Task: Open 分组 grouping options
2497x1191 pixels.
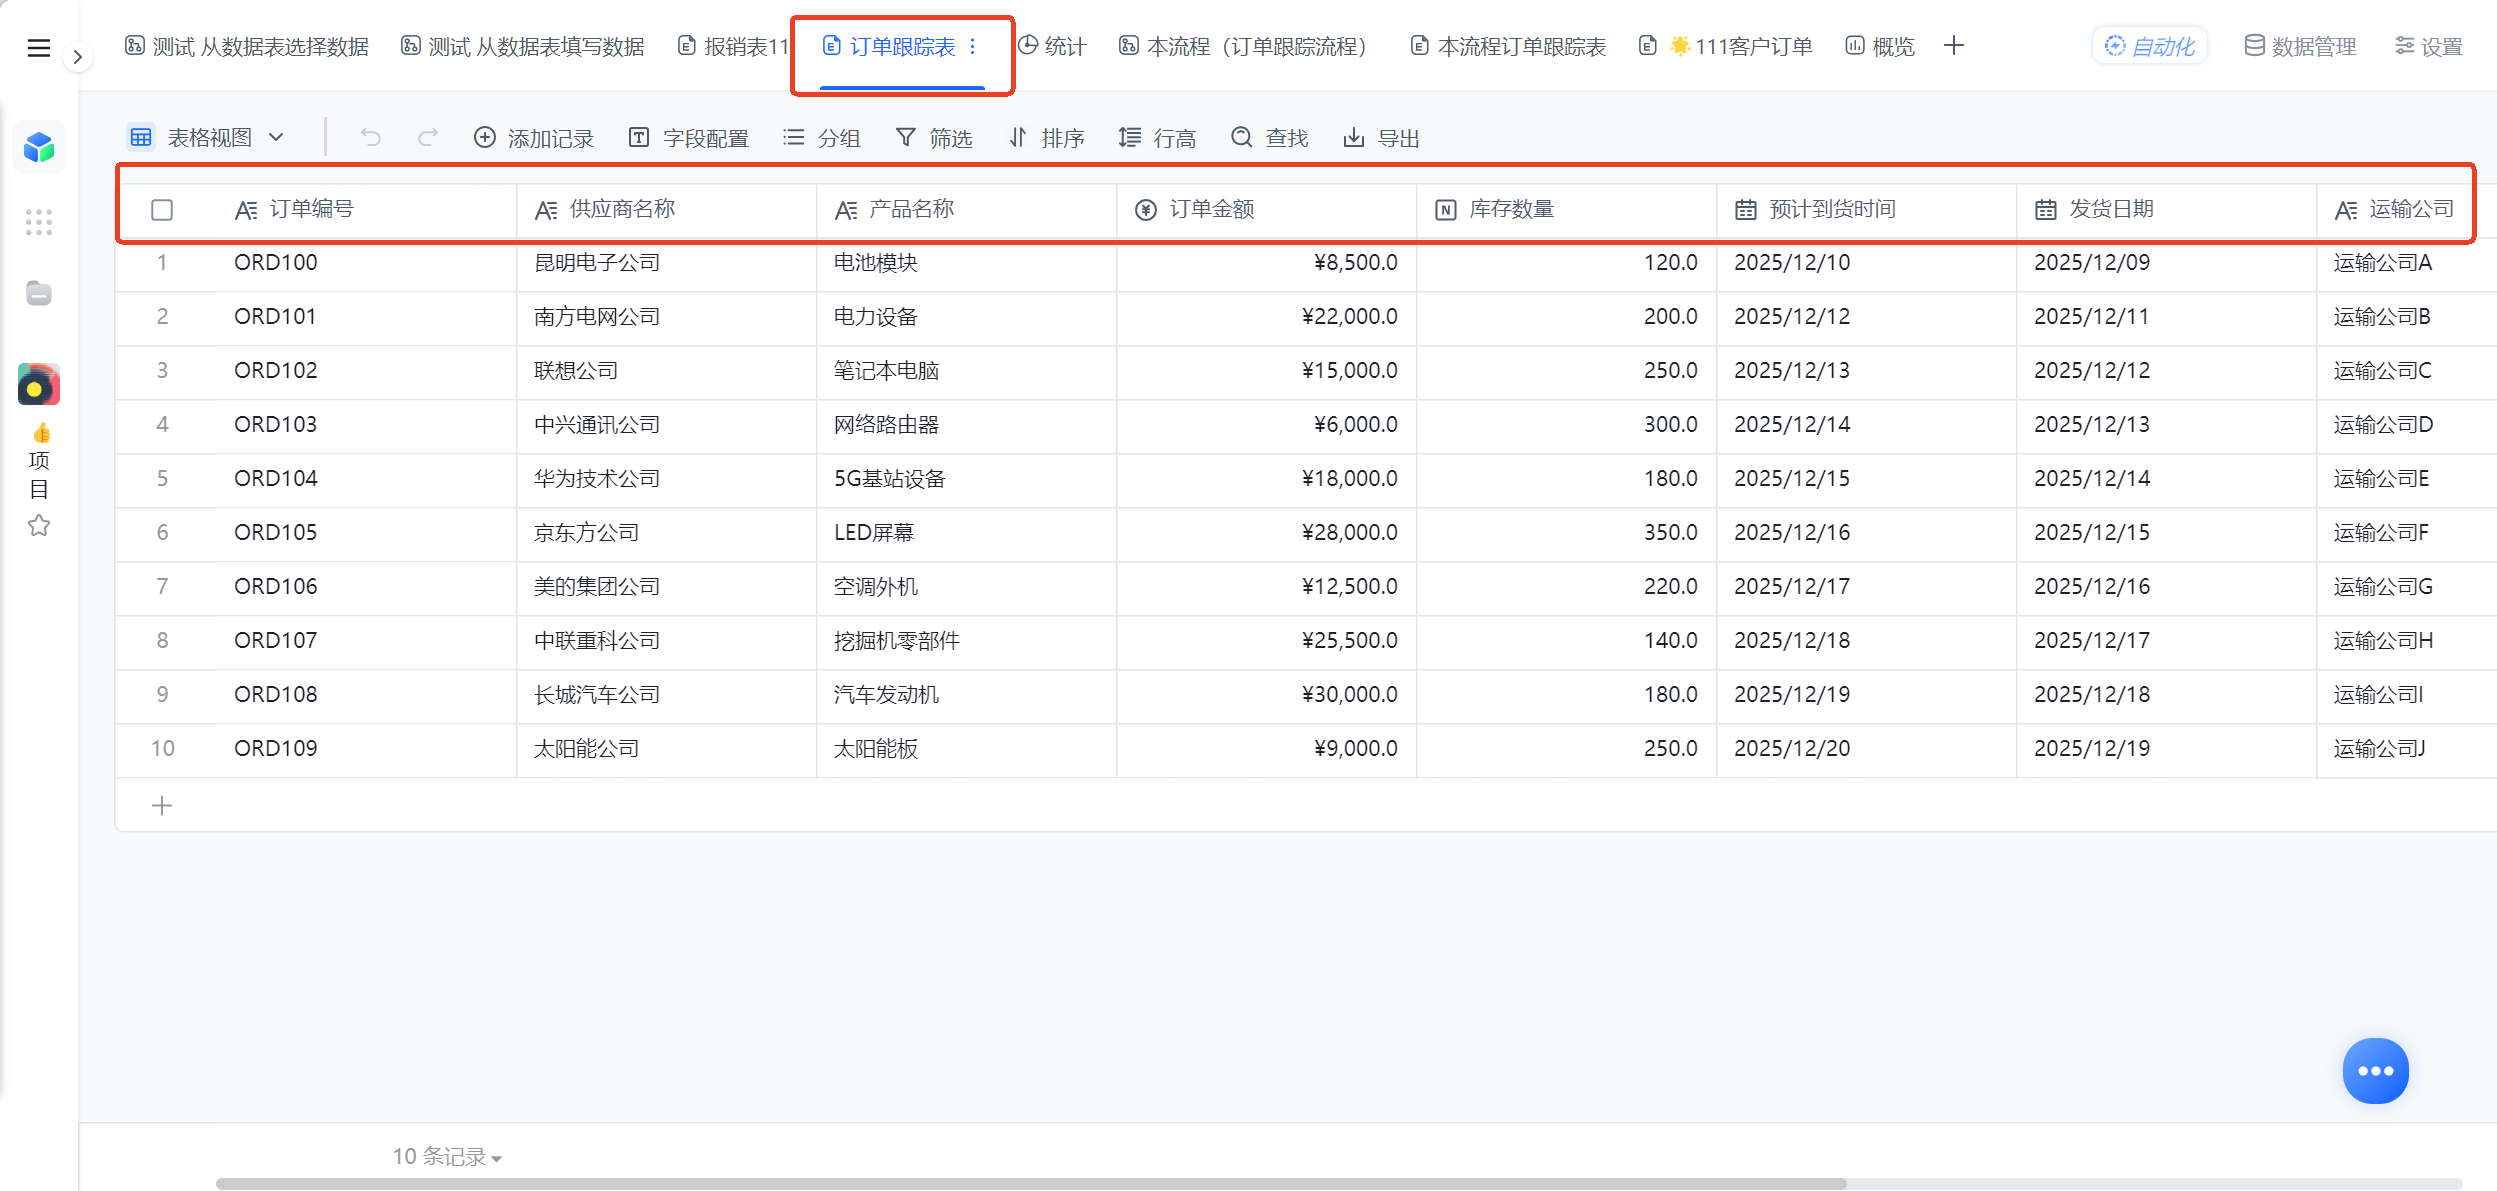Action: click(x=821, y=138)
